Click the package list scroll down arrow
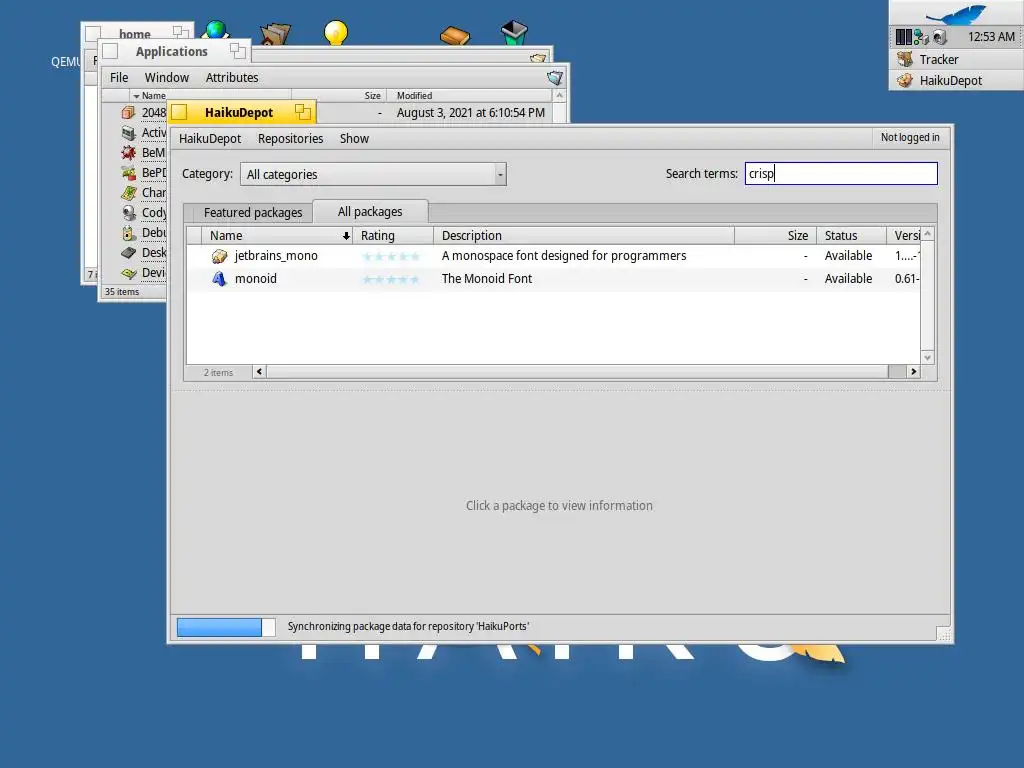 [x=927, y=358]
